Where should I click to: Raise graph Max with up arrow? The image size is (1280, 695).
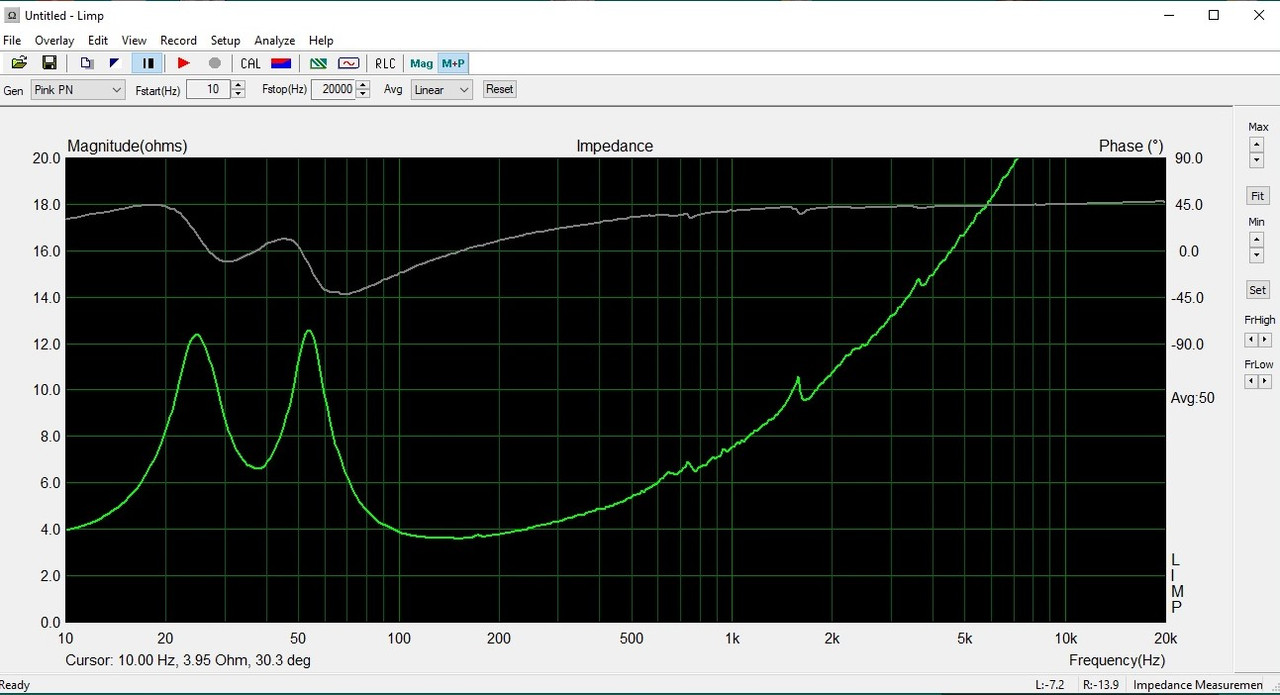coord(1257,145)
